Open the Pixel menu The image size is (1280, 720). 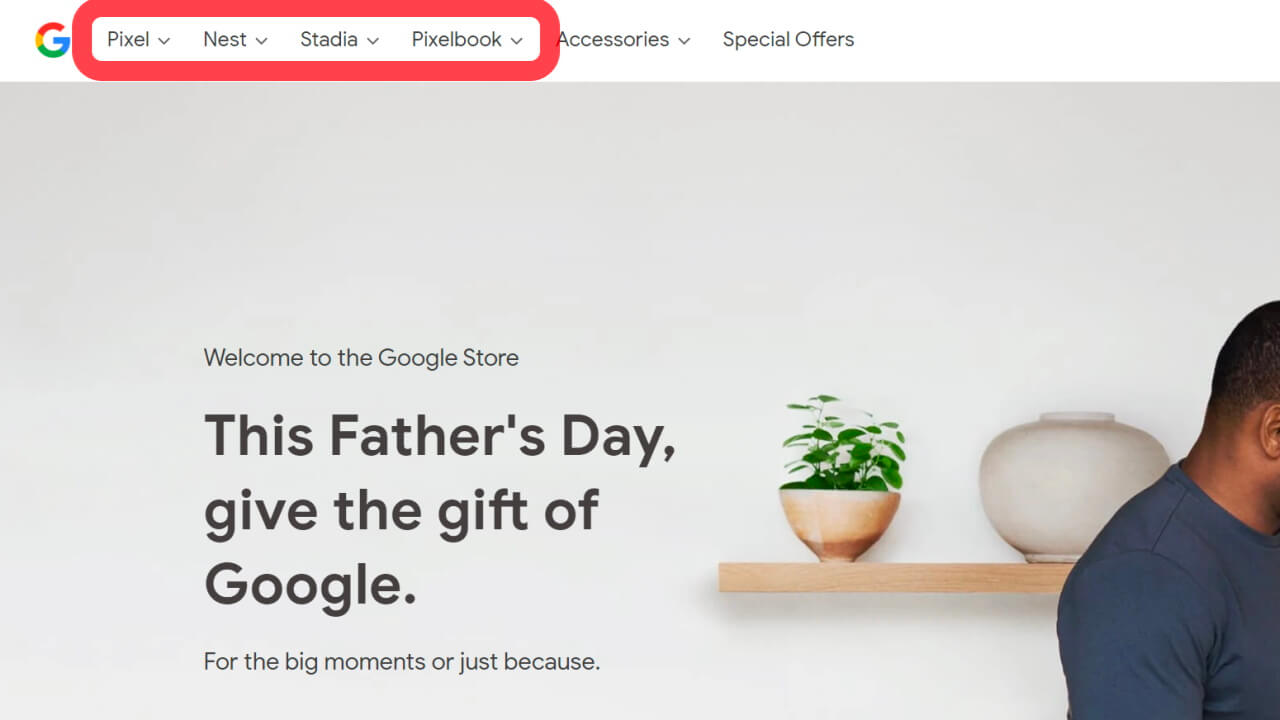tap(128, 40)
